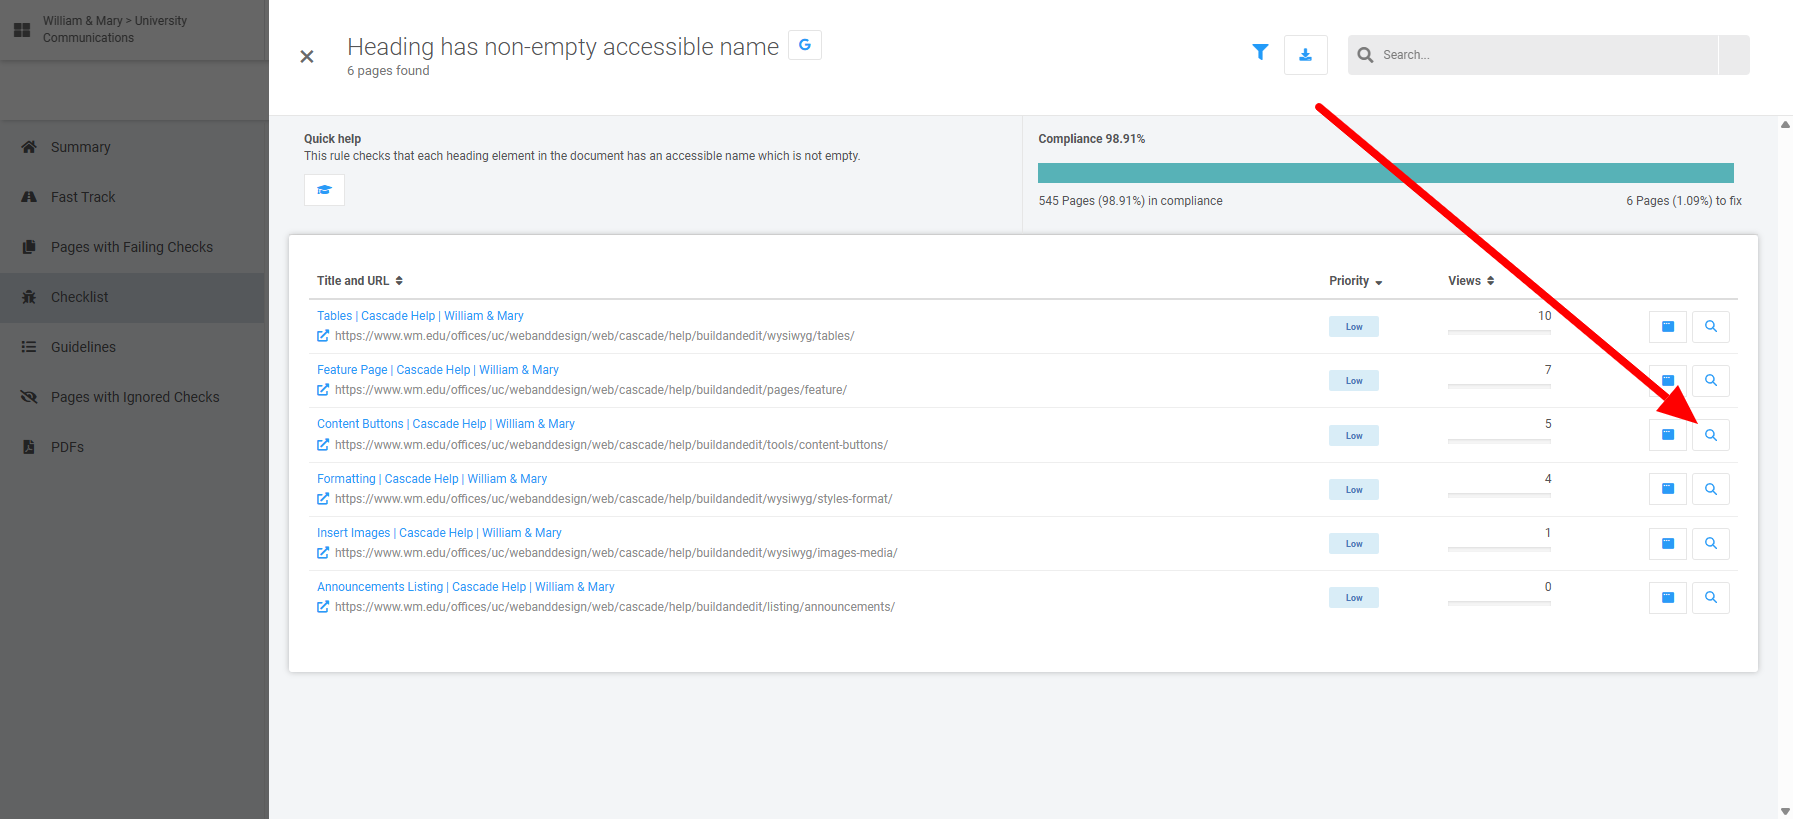Click the tables page URL text
The height and width of the screenshot is (819, 1793).
pyautogui.click(x=594, y=336)
